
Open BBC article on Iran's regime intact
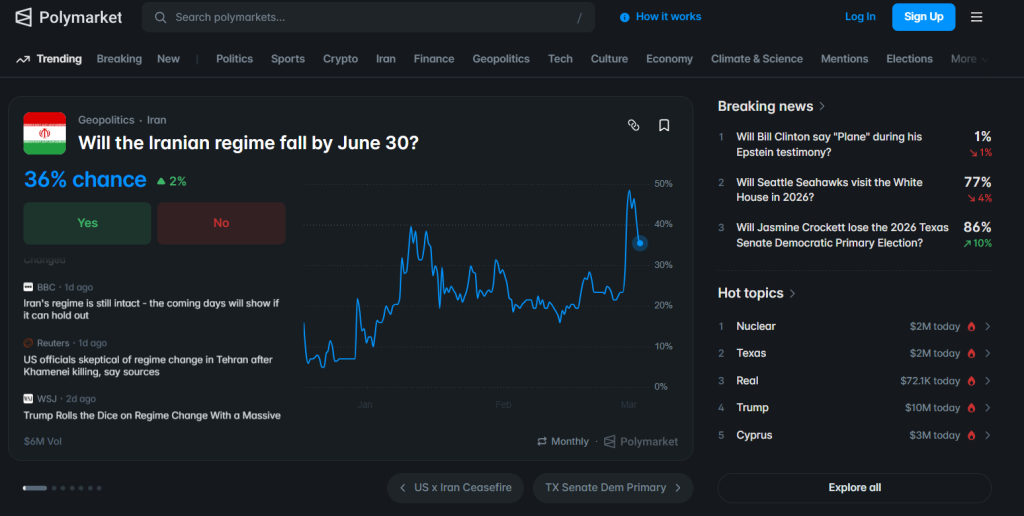coord(152,310)
